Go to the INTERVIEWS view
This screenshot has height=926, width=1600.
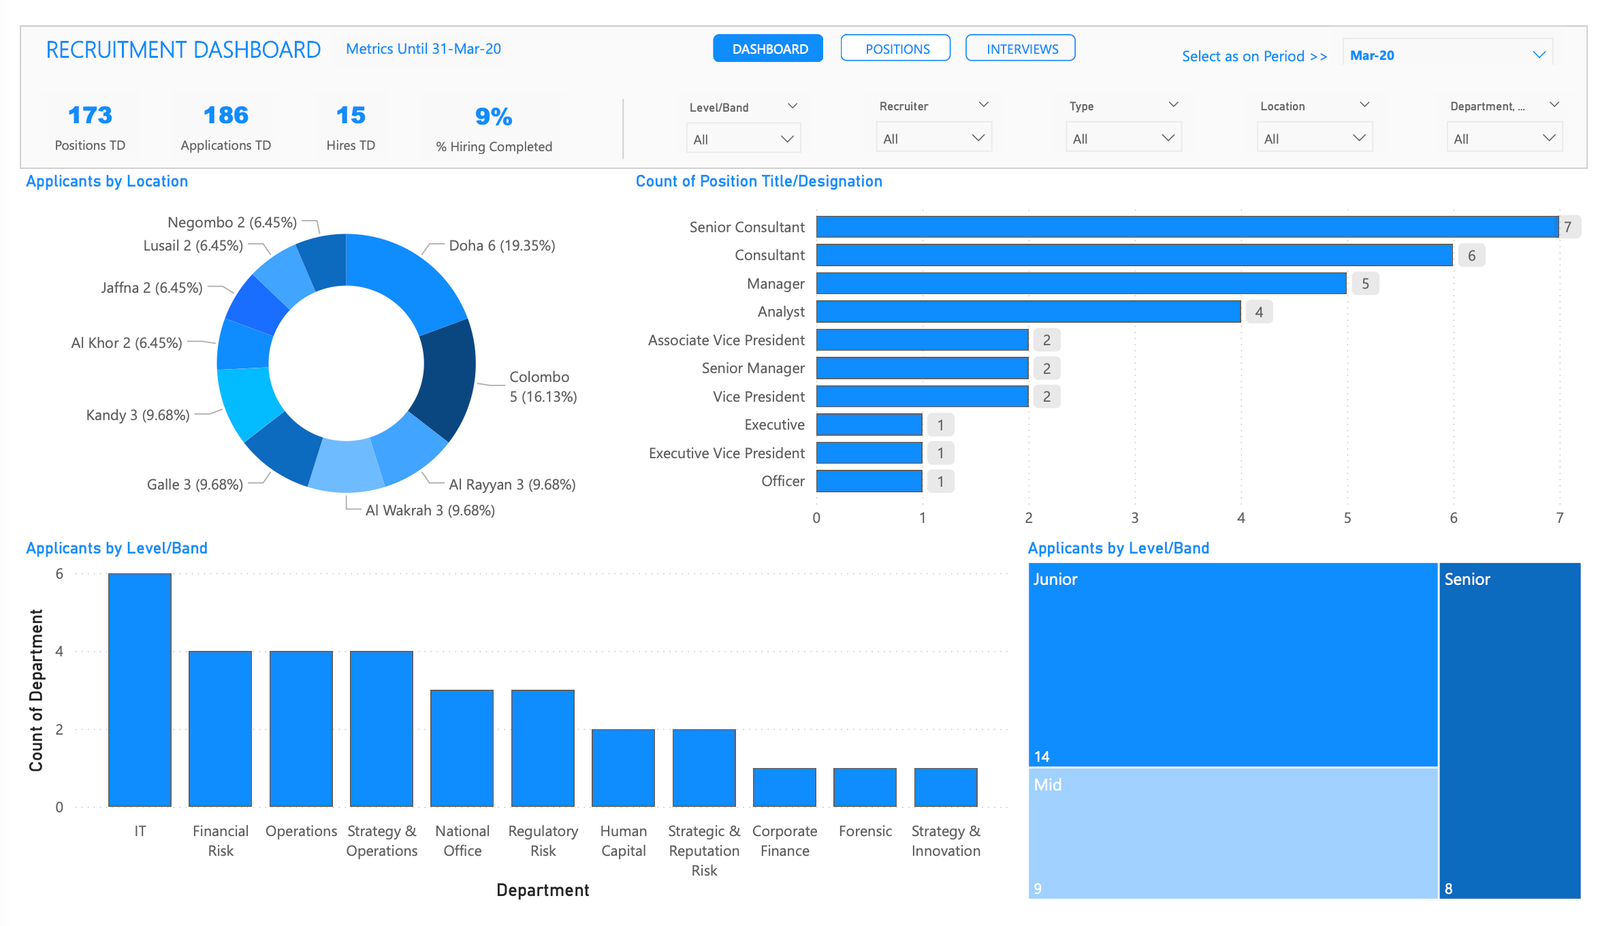1020,47
